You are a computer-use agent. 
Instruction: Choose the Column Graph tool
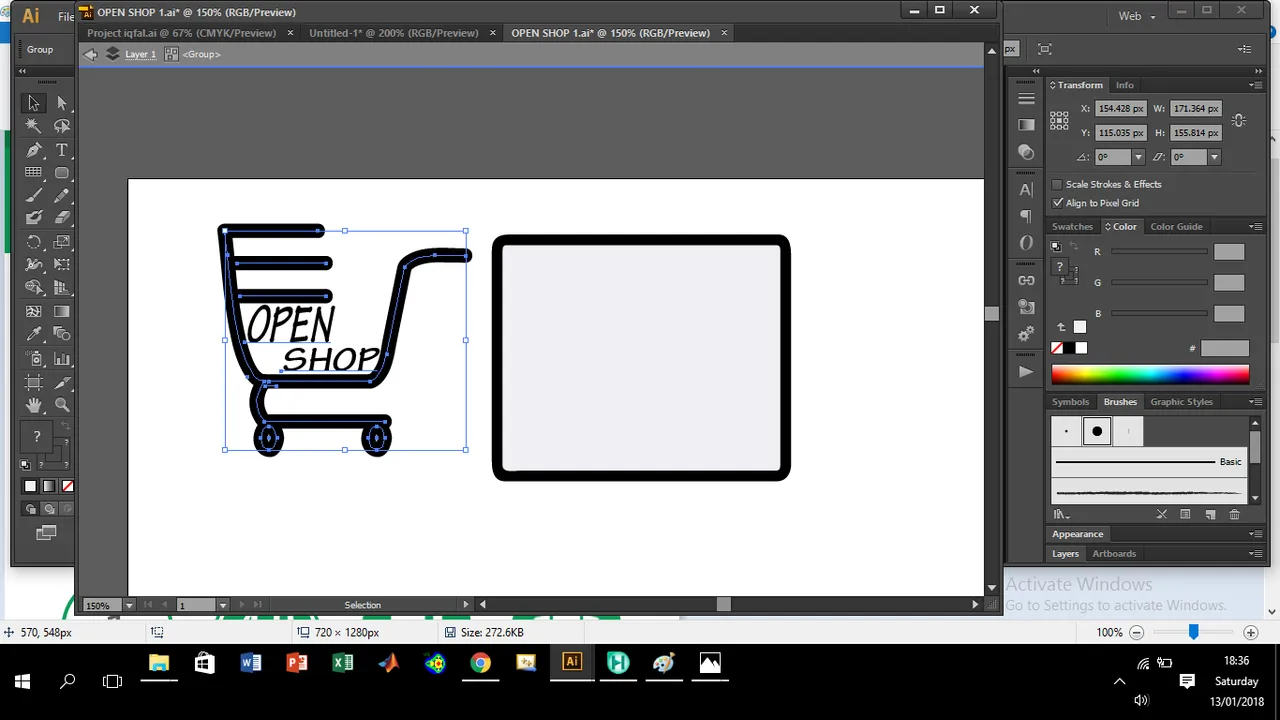tap(62, 358)
